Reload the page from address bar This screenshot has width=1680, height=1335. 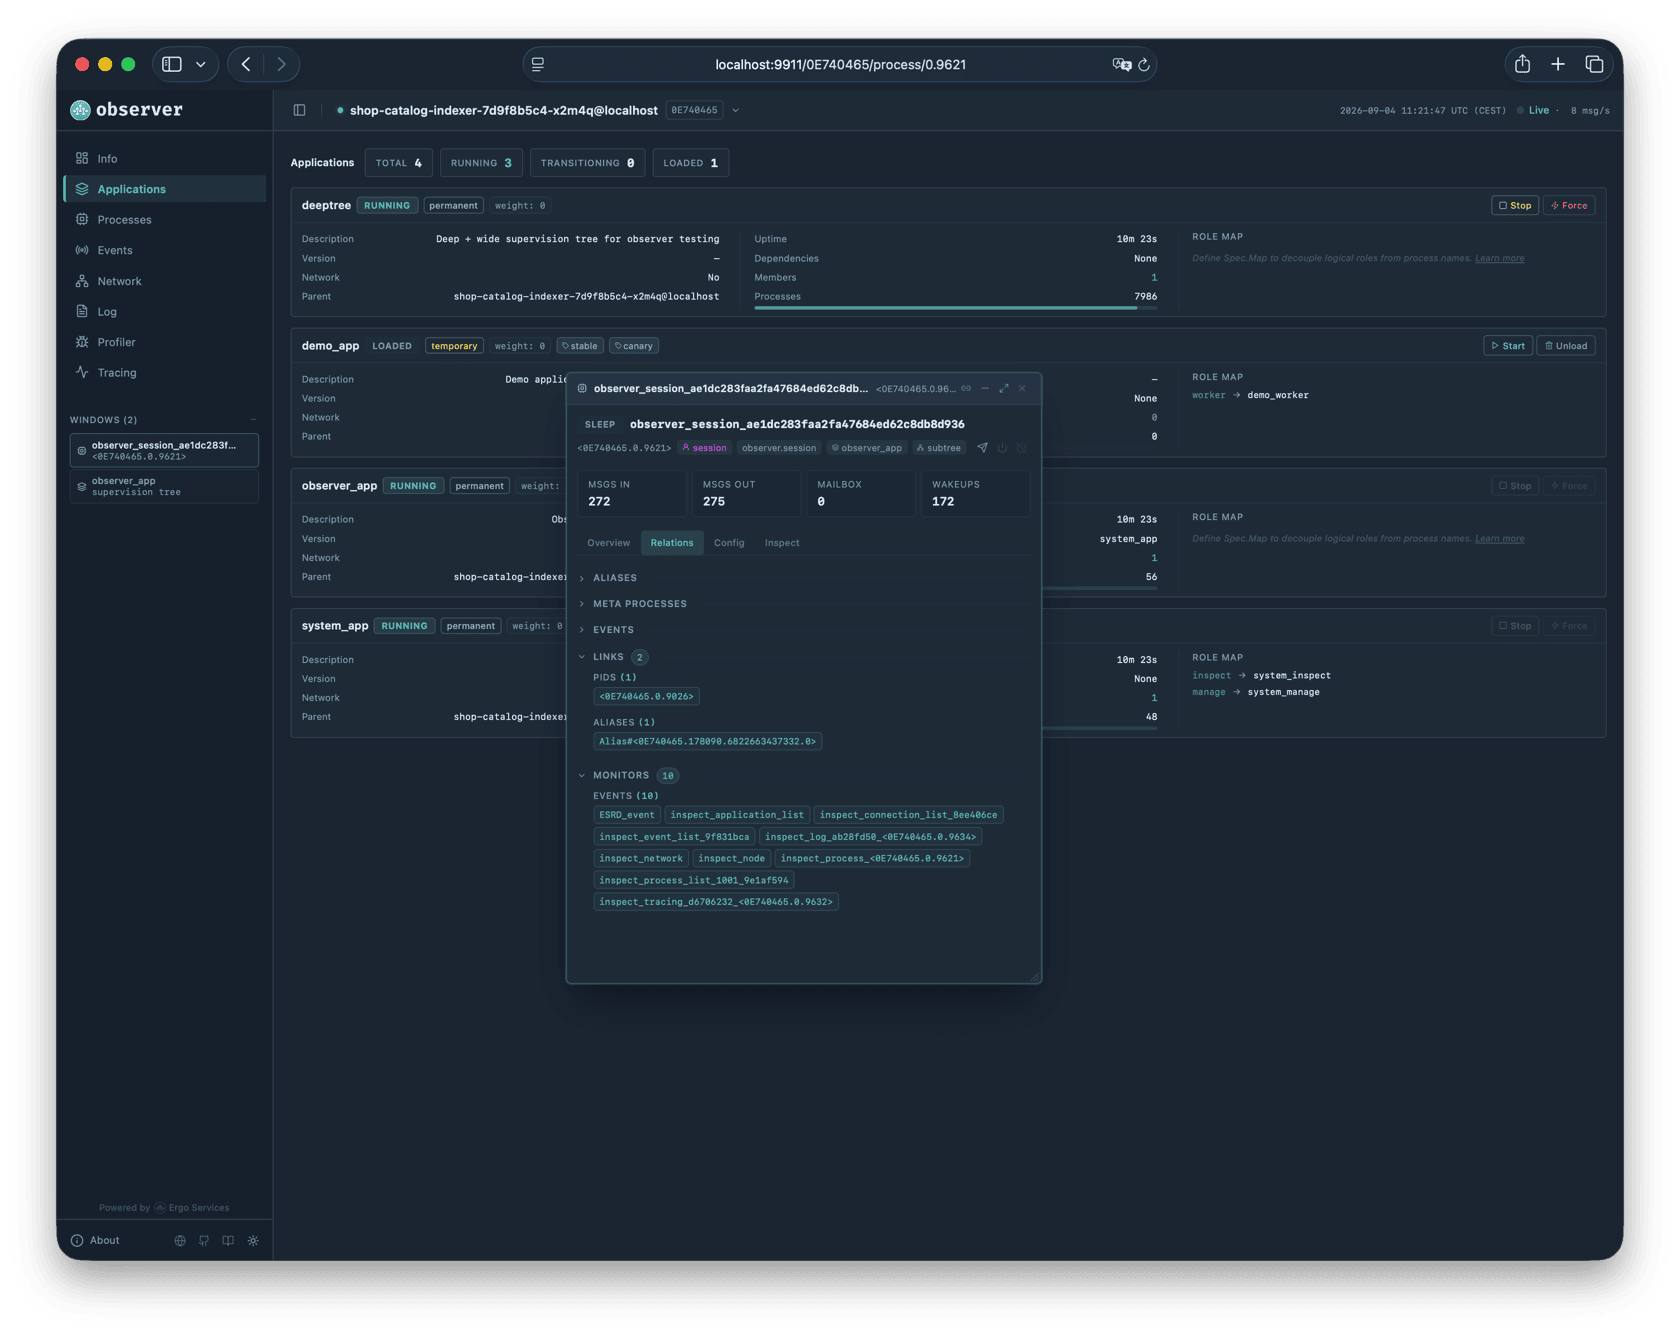[x=1144, y=64]
